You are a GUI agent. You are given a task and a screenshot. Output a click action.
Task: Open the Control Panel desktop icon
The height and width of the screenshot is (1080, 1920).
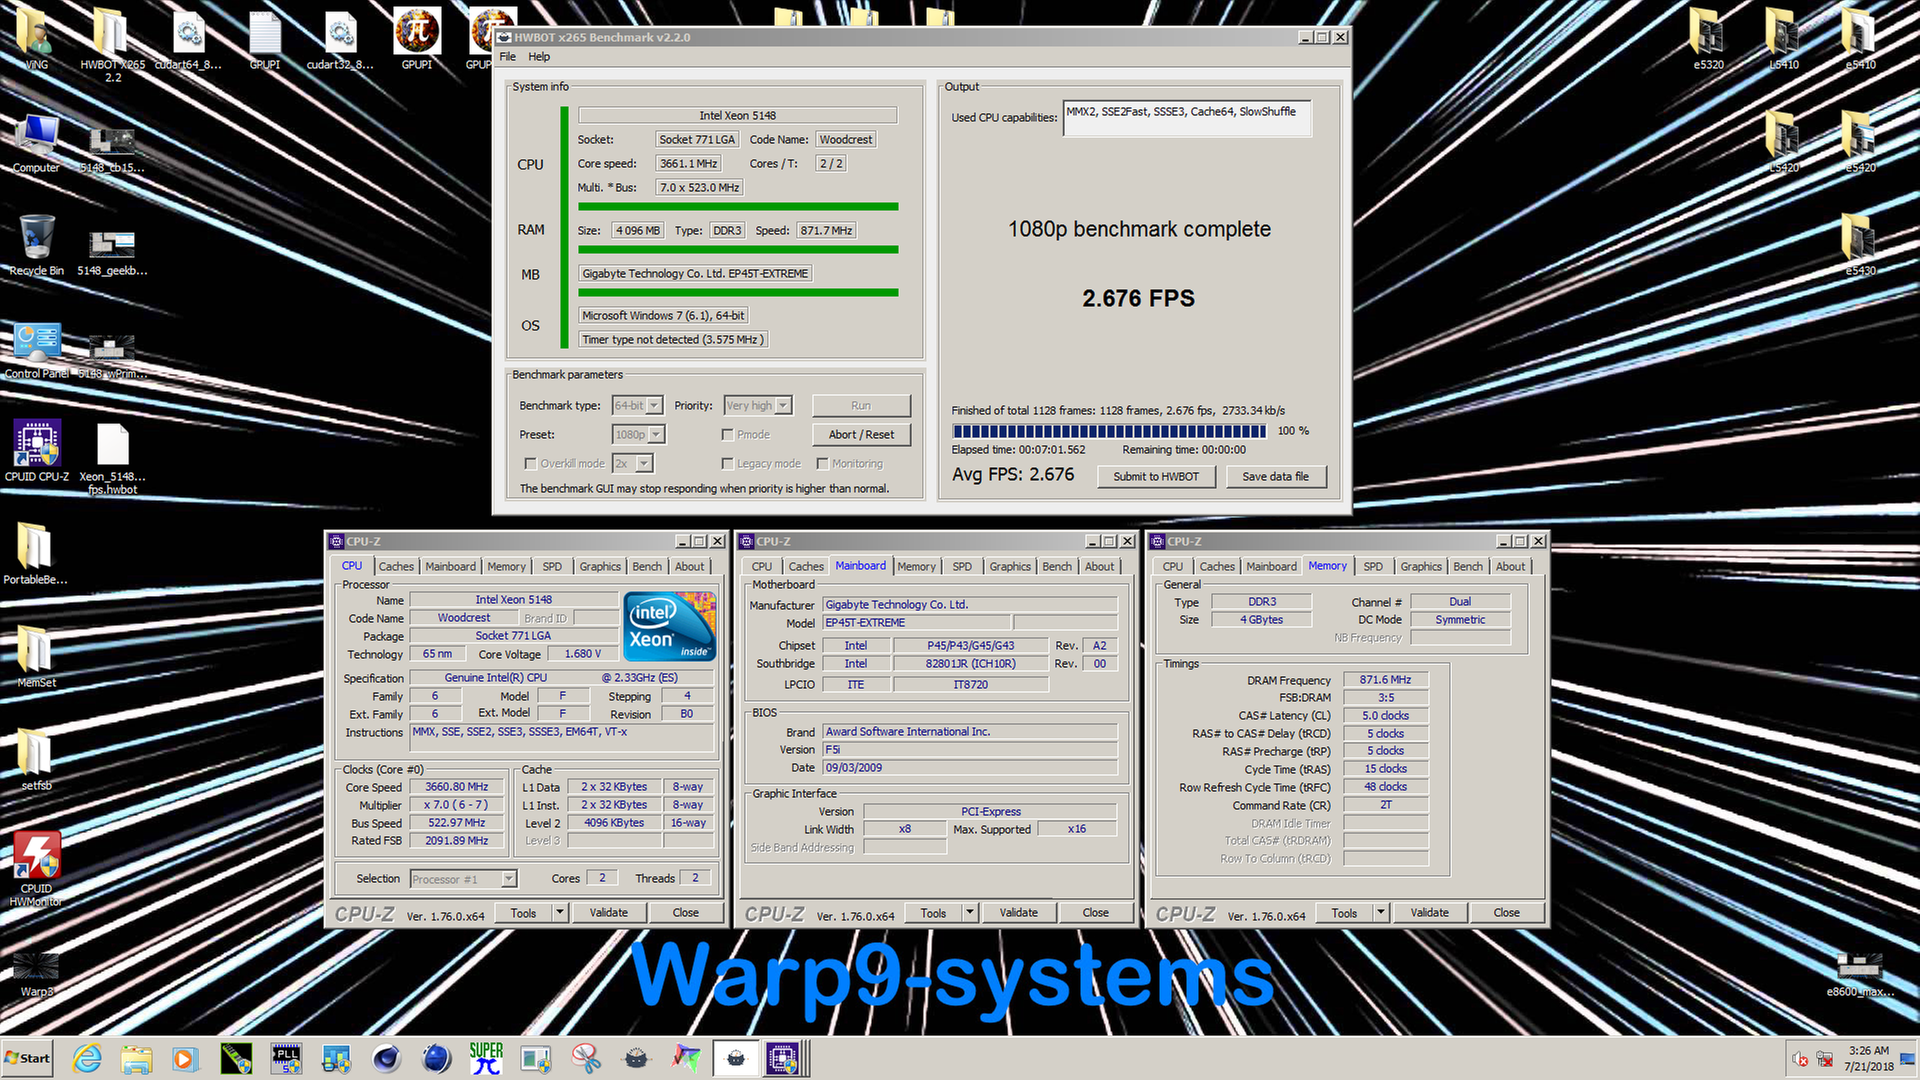pos(37,350)
